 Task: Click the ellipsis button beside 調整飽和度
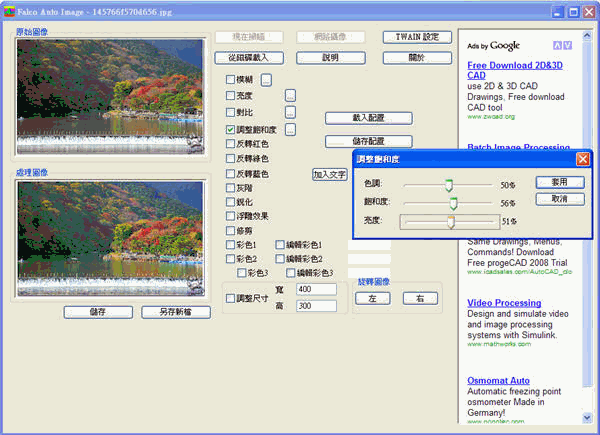click(x=290, y=130)
